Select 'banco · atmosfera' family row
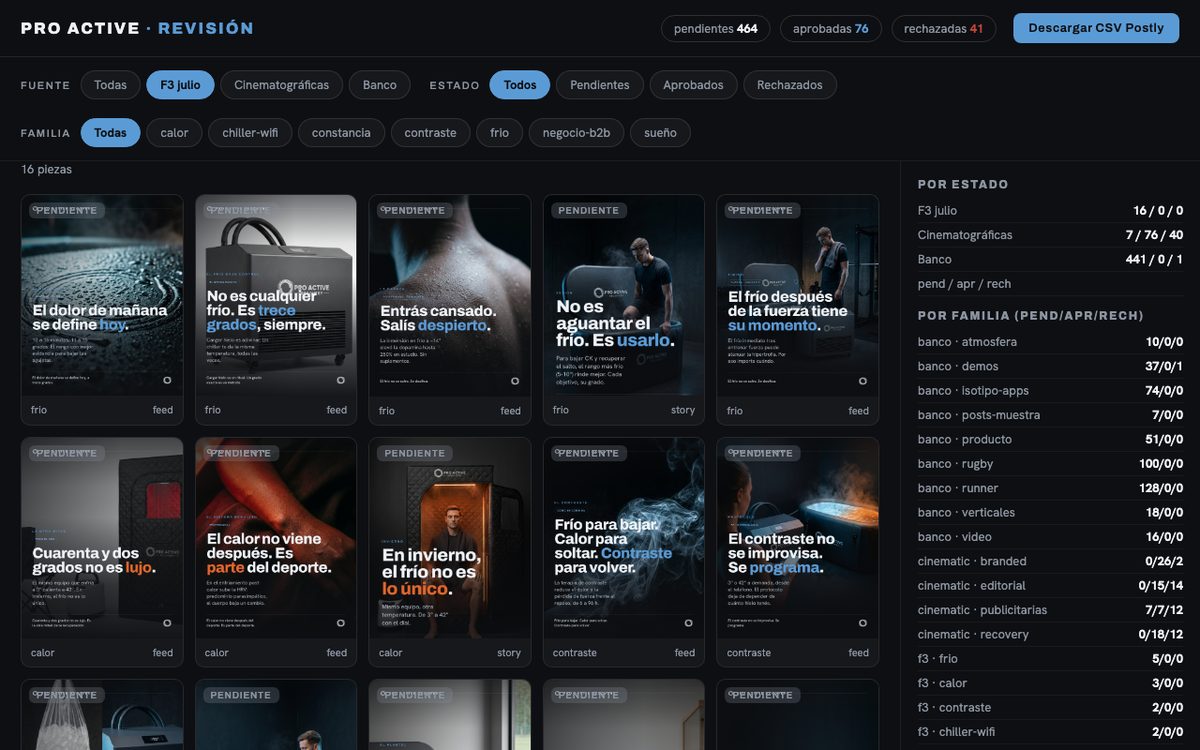Image resolution: width=1200 pixels, height=750 pixels. (x=1050, y=342)
